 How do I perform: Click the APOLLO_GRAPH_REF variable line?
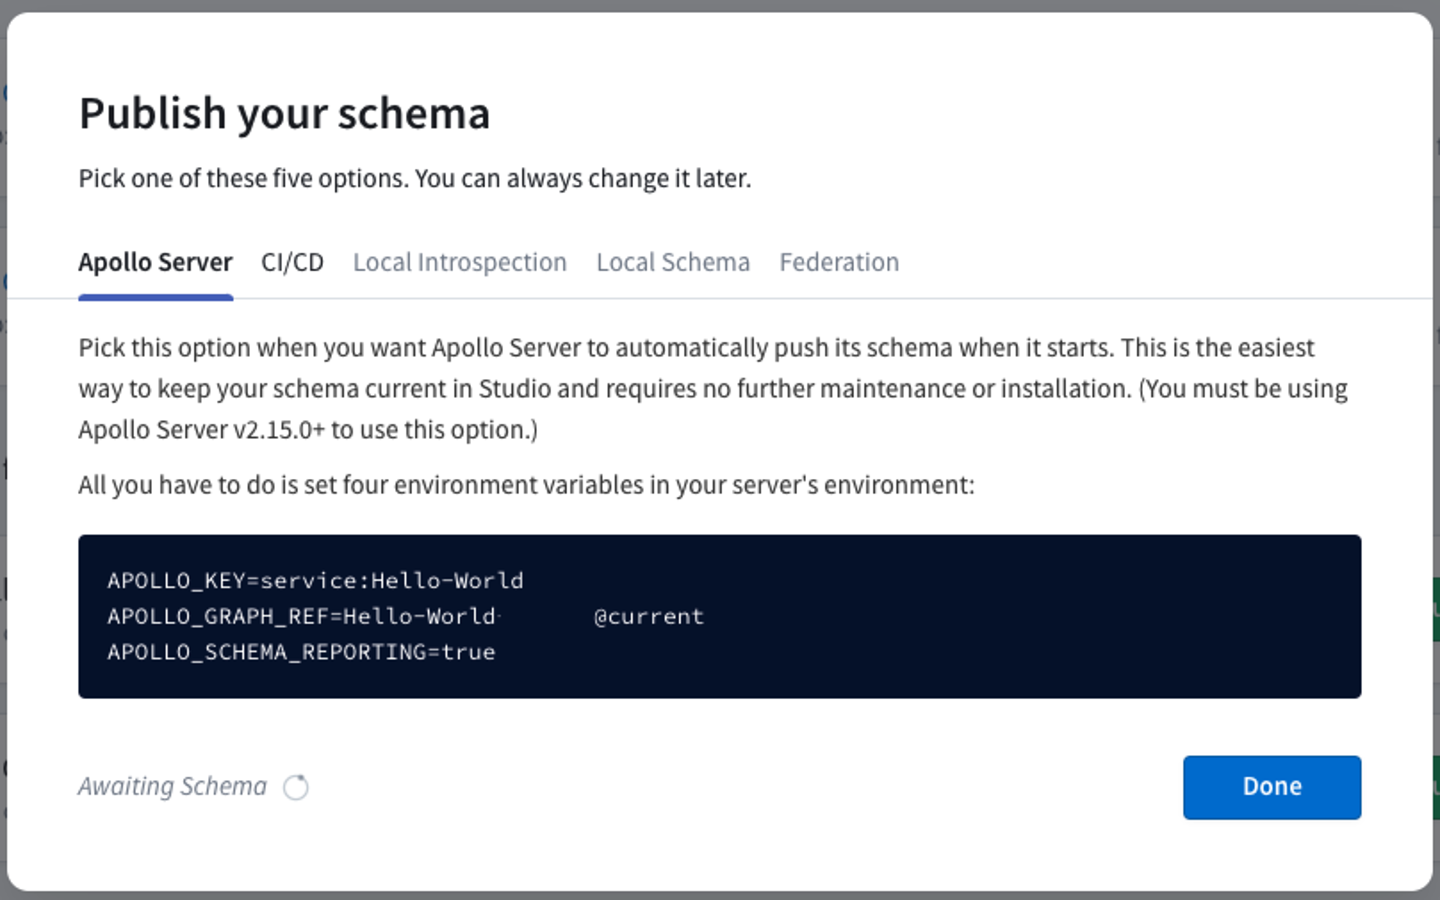(405, 616)
